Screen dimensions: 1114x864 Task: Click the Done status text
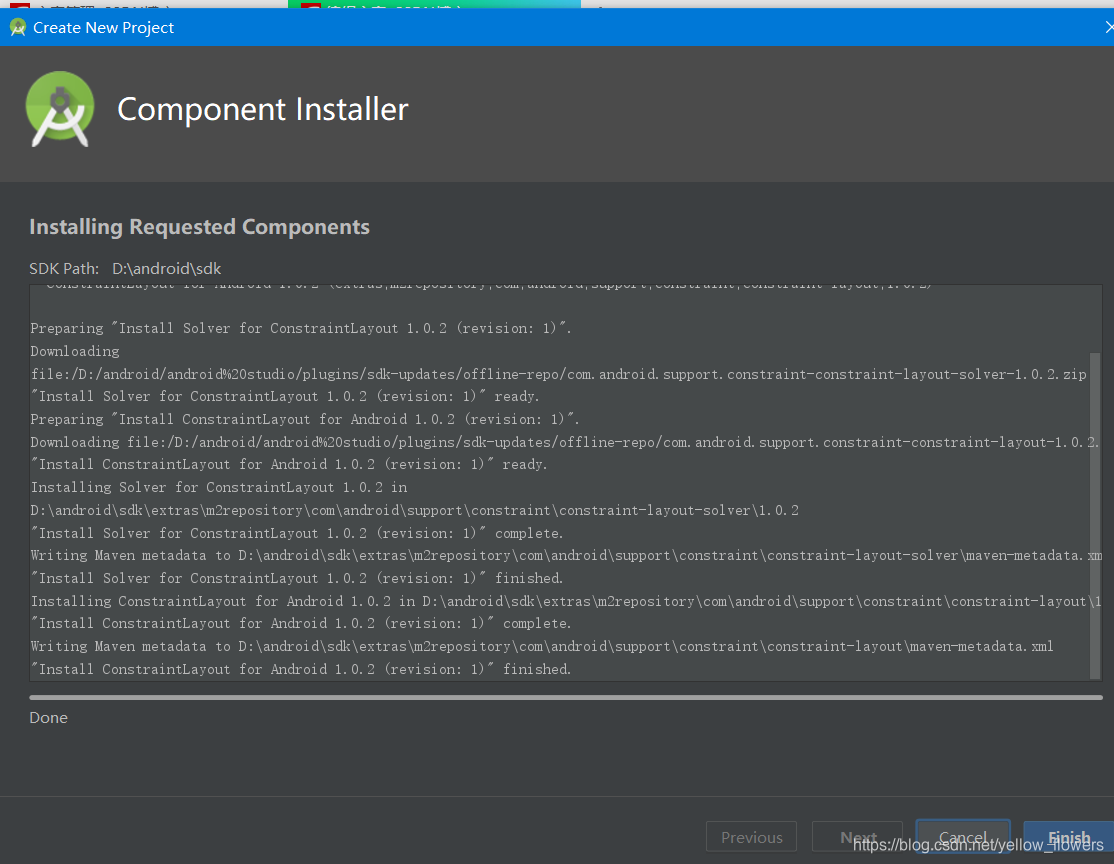coord(48,718)
